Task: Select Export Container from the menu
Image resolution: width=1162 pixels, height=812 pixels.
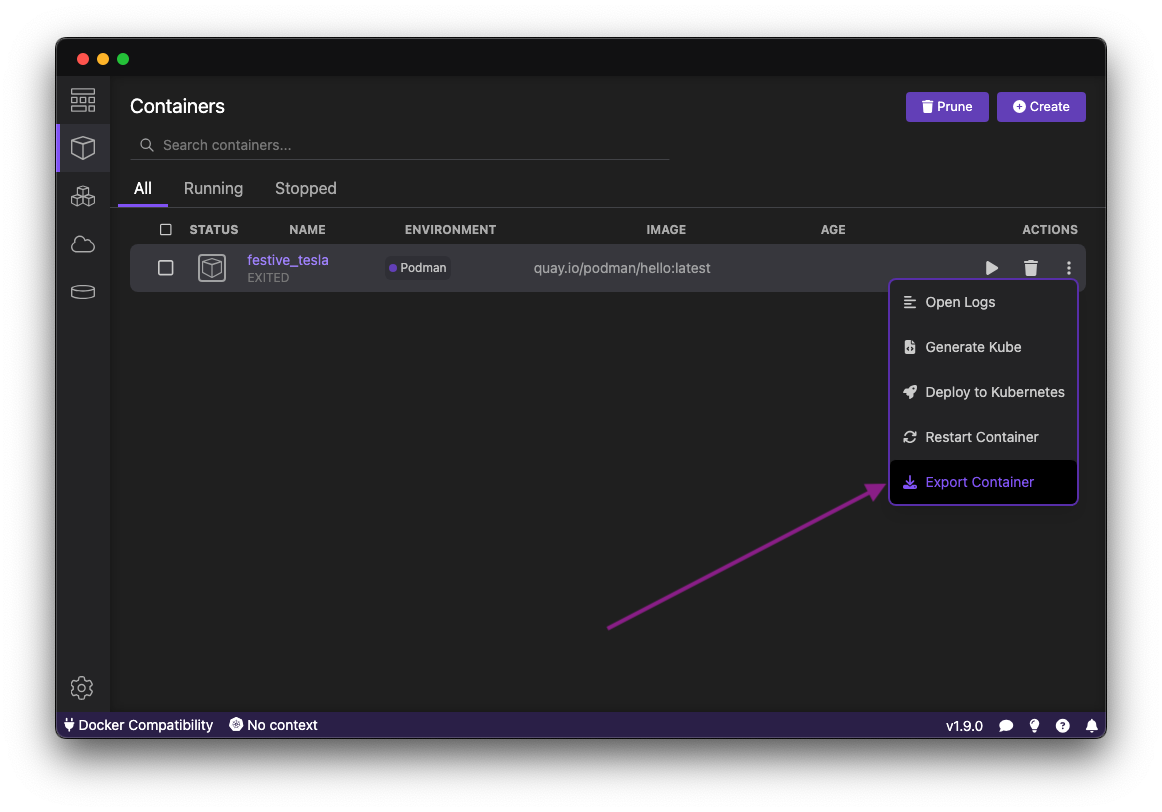Action: [x=978, y=481]
